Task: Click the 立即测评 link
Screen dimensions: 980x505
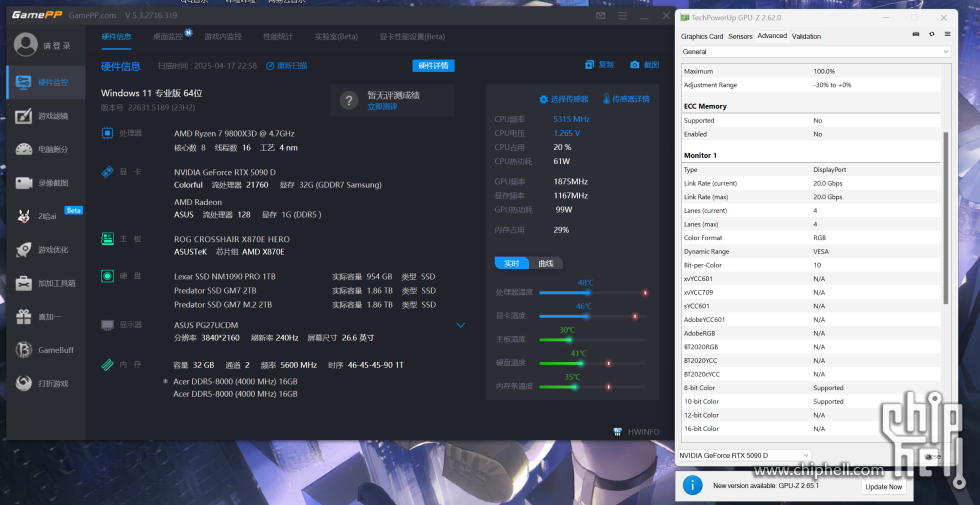Action: coord(382,107)
